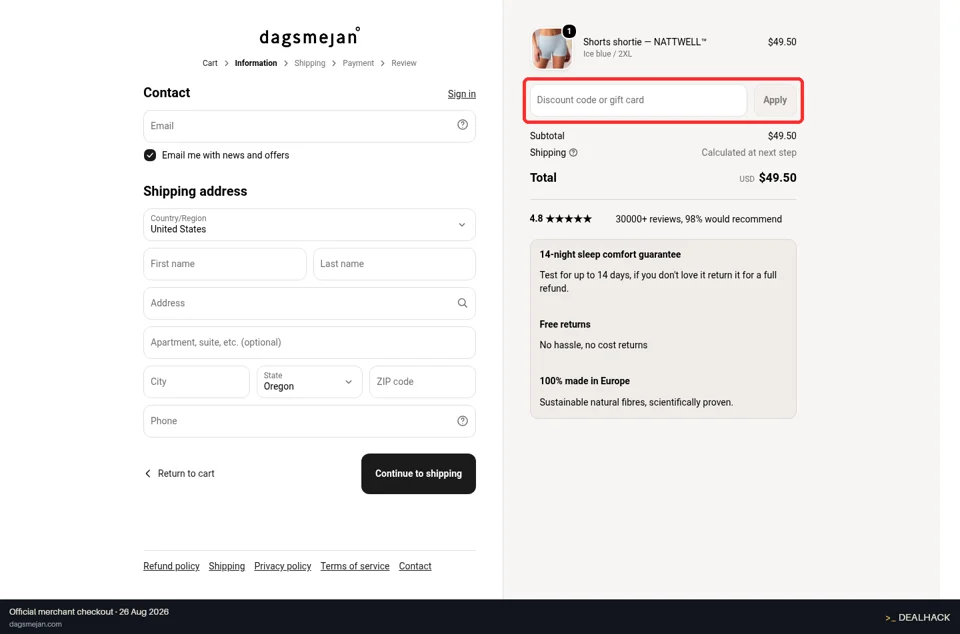Focus the Last name field
960x634 pixels.
tap(394, 264)
